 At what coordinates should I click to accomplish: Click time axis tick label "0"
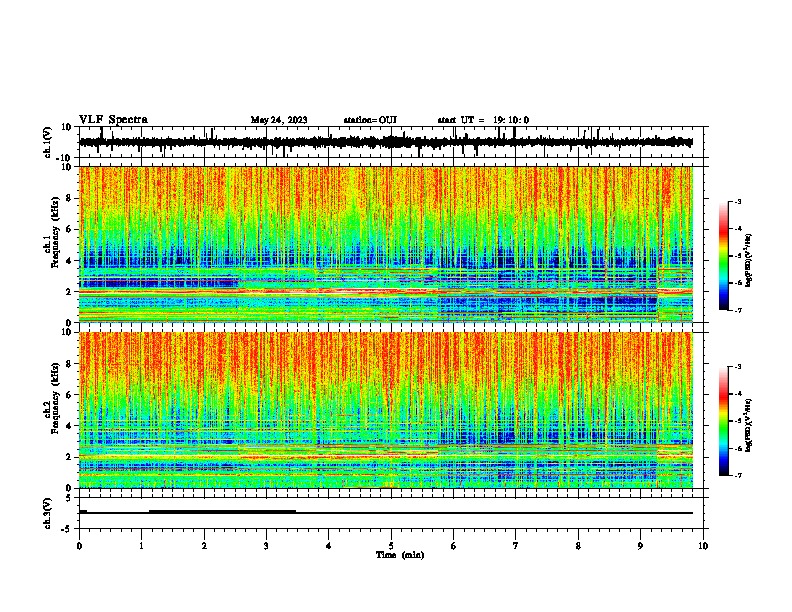pos(79,546)
